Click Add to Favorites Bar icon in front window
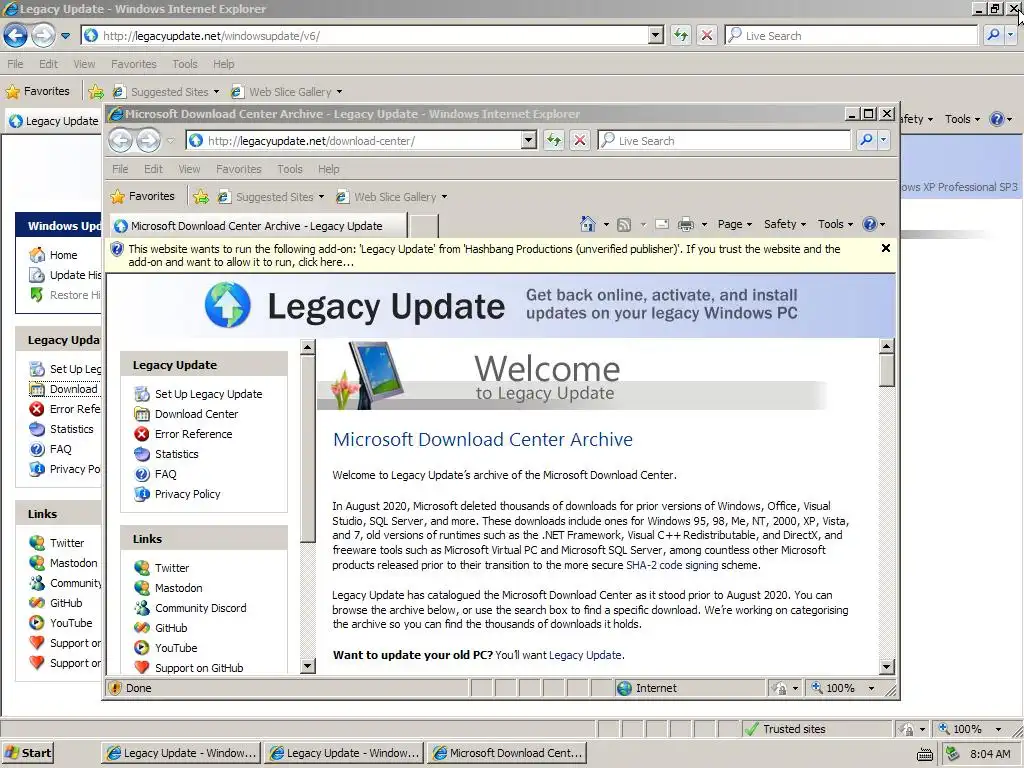Image resolution: width=1024 pixels, height=768 pixels. click(x=201, y=197)
